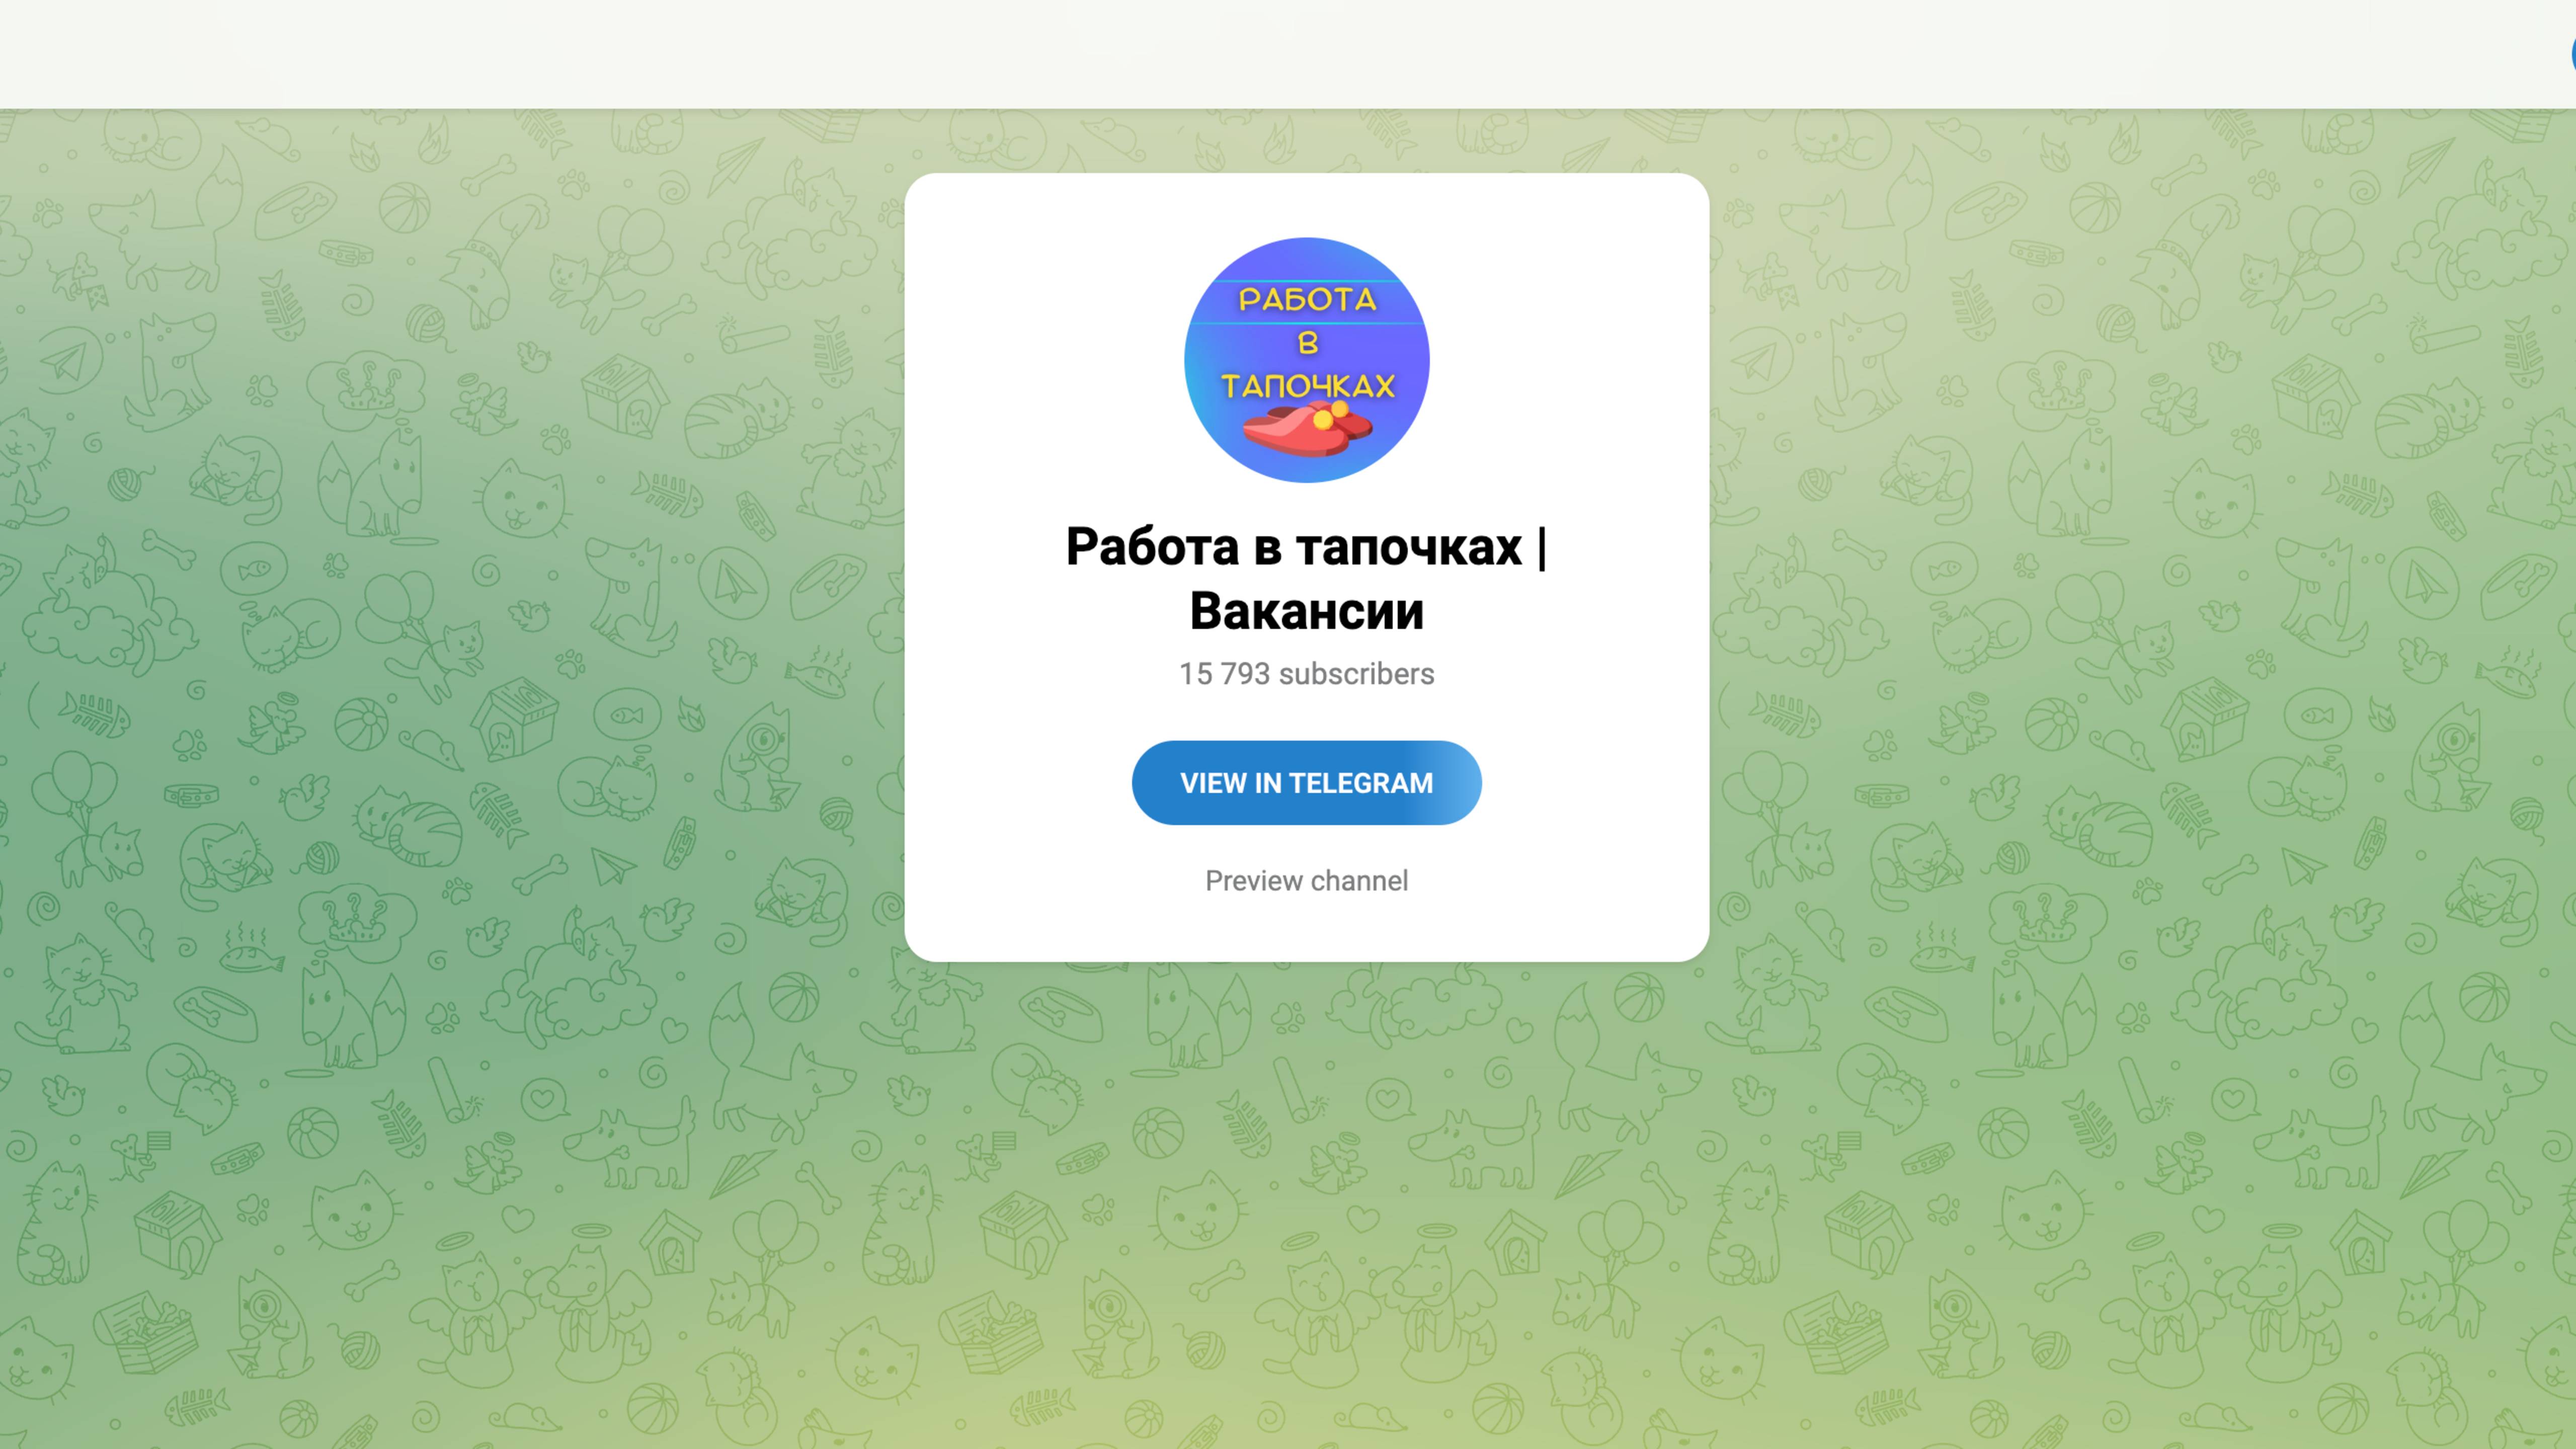Click the word 'Работа' in the heading
Image resolution: width=2576 pixels, height=1449 pixels.
pyautogui.click(x=1153, y=547)
